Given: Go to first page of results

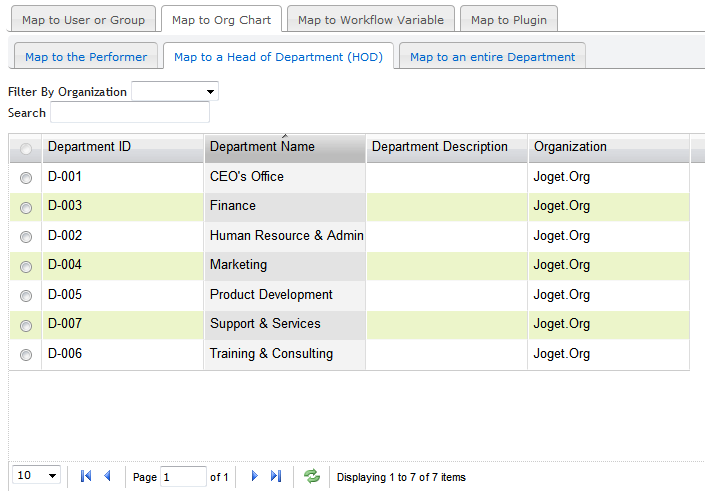Looking at the screenshot, I should click(x=86, y=477).
